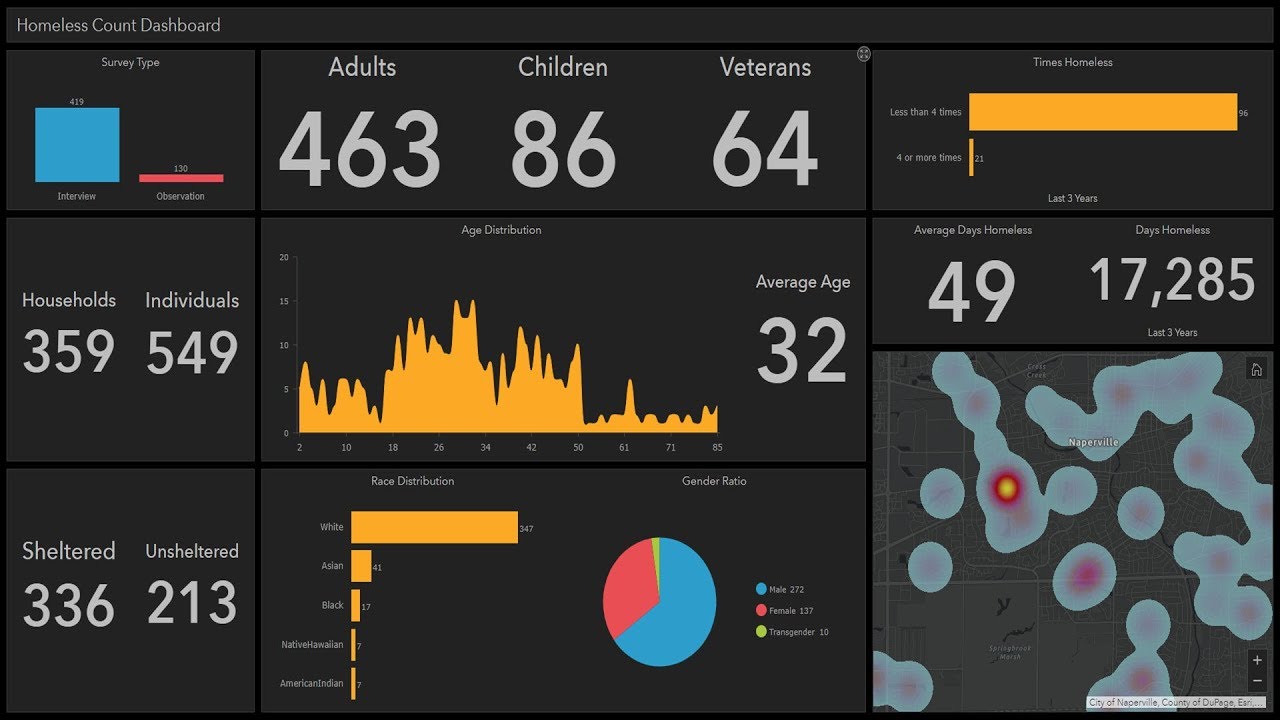Click the Gender Ratio chart title
Screen dimensions: 1280x720
coord(714,481)
